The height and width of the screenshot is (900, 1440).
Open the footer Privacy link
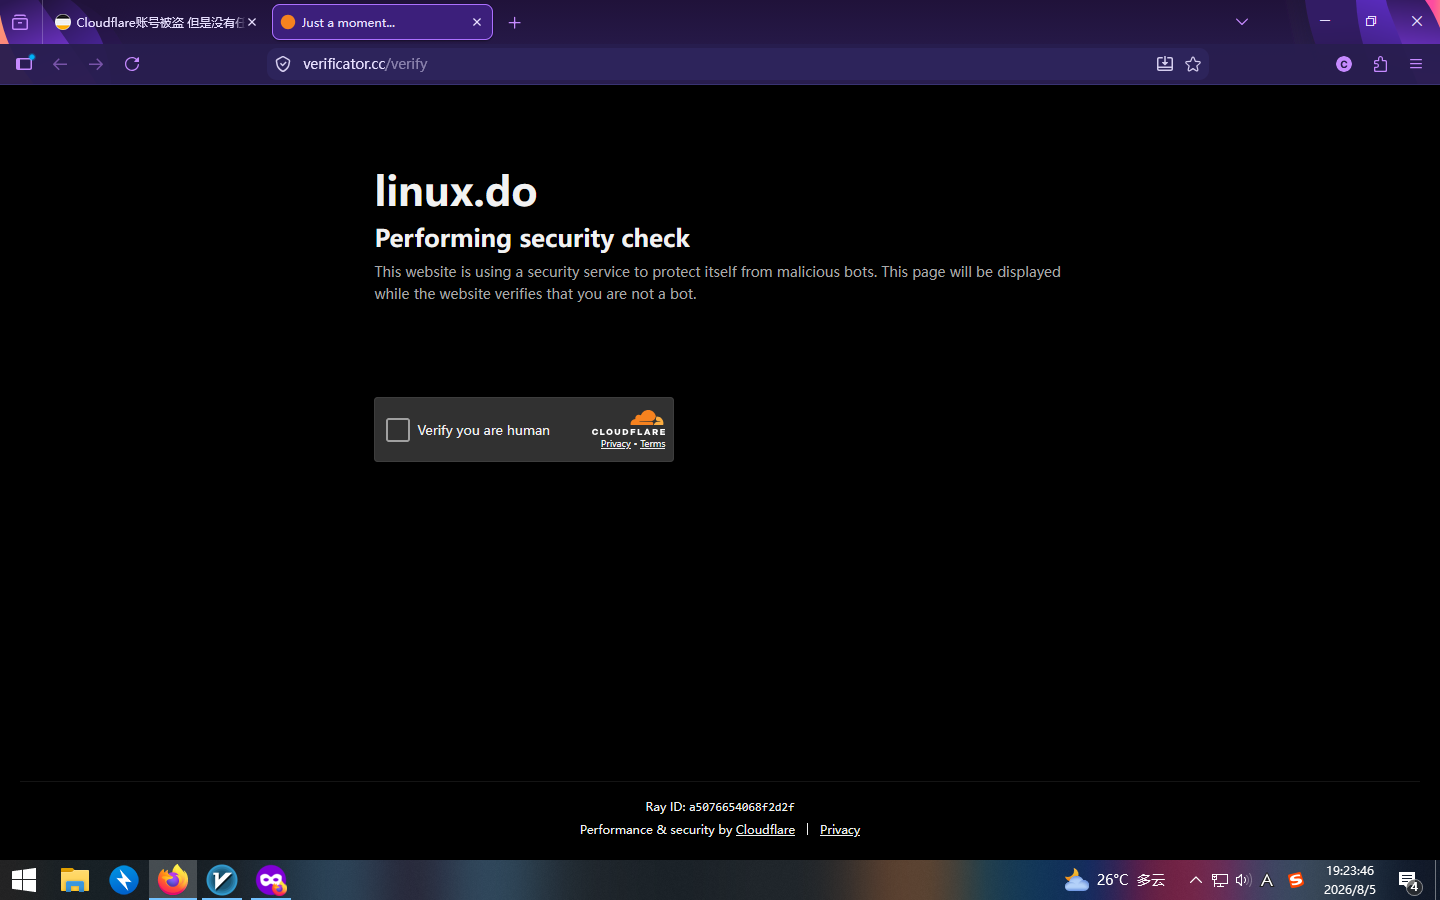(840, 830)
